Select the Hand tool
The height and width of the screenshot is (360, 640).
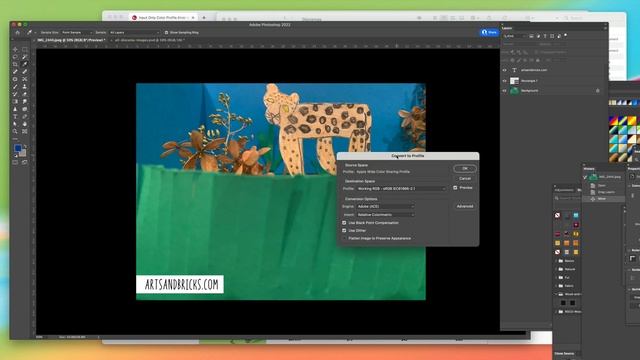click(25, 124)
